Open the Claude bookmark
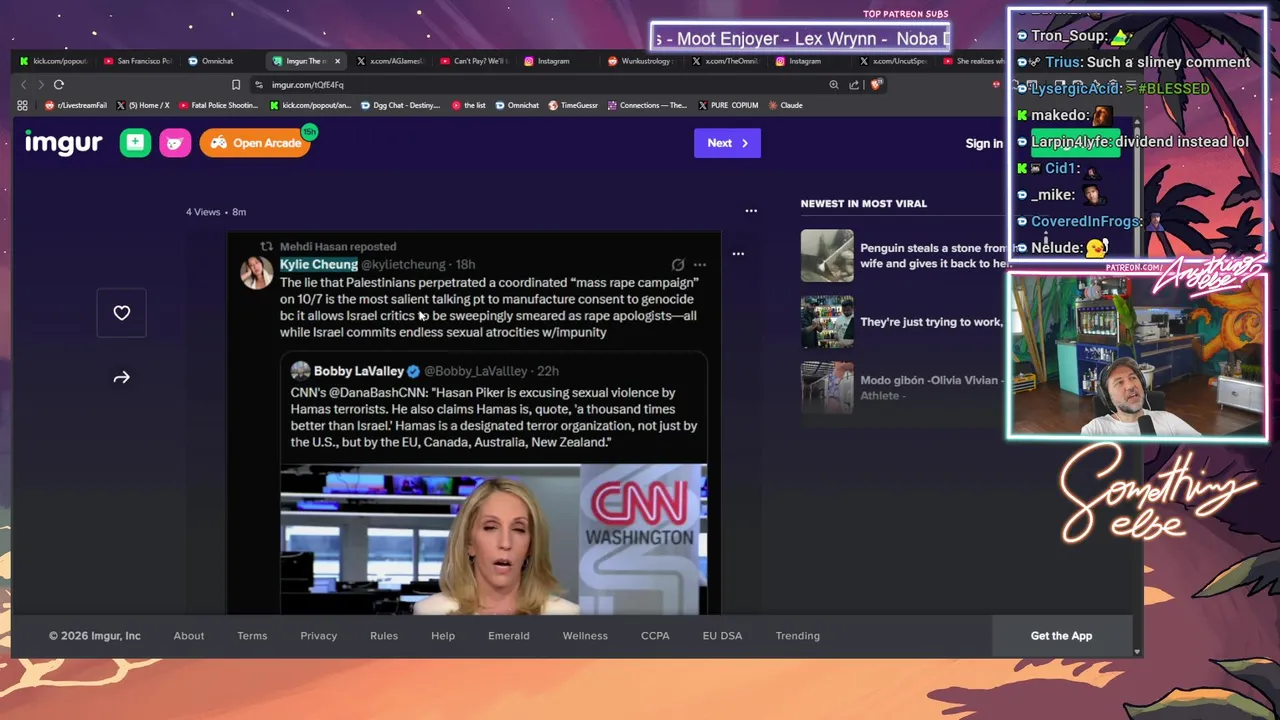 click(785, 105)
